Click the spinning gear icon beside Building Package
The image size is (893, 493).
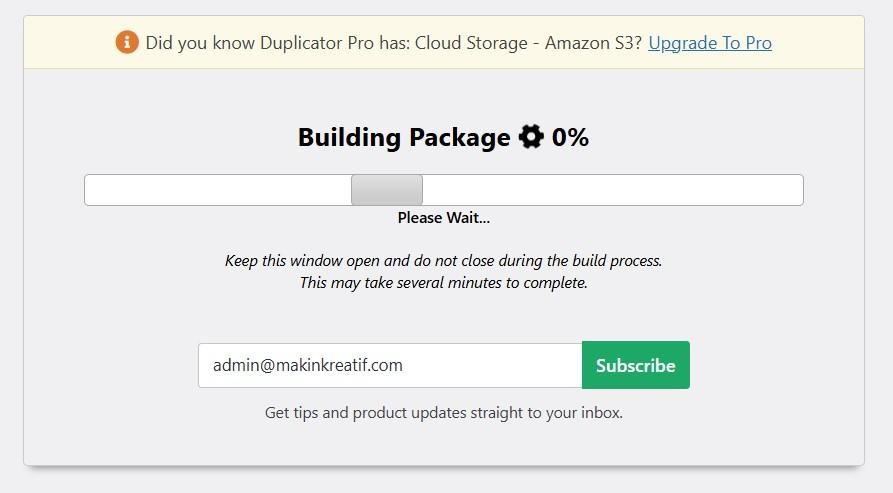[531, 137]
